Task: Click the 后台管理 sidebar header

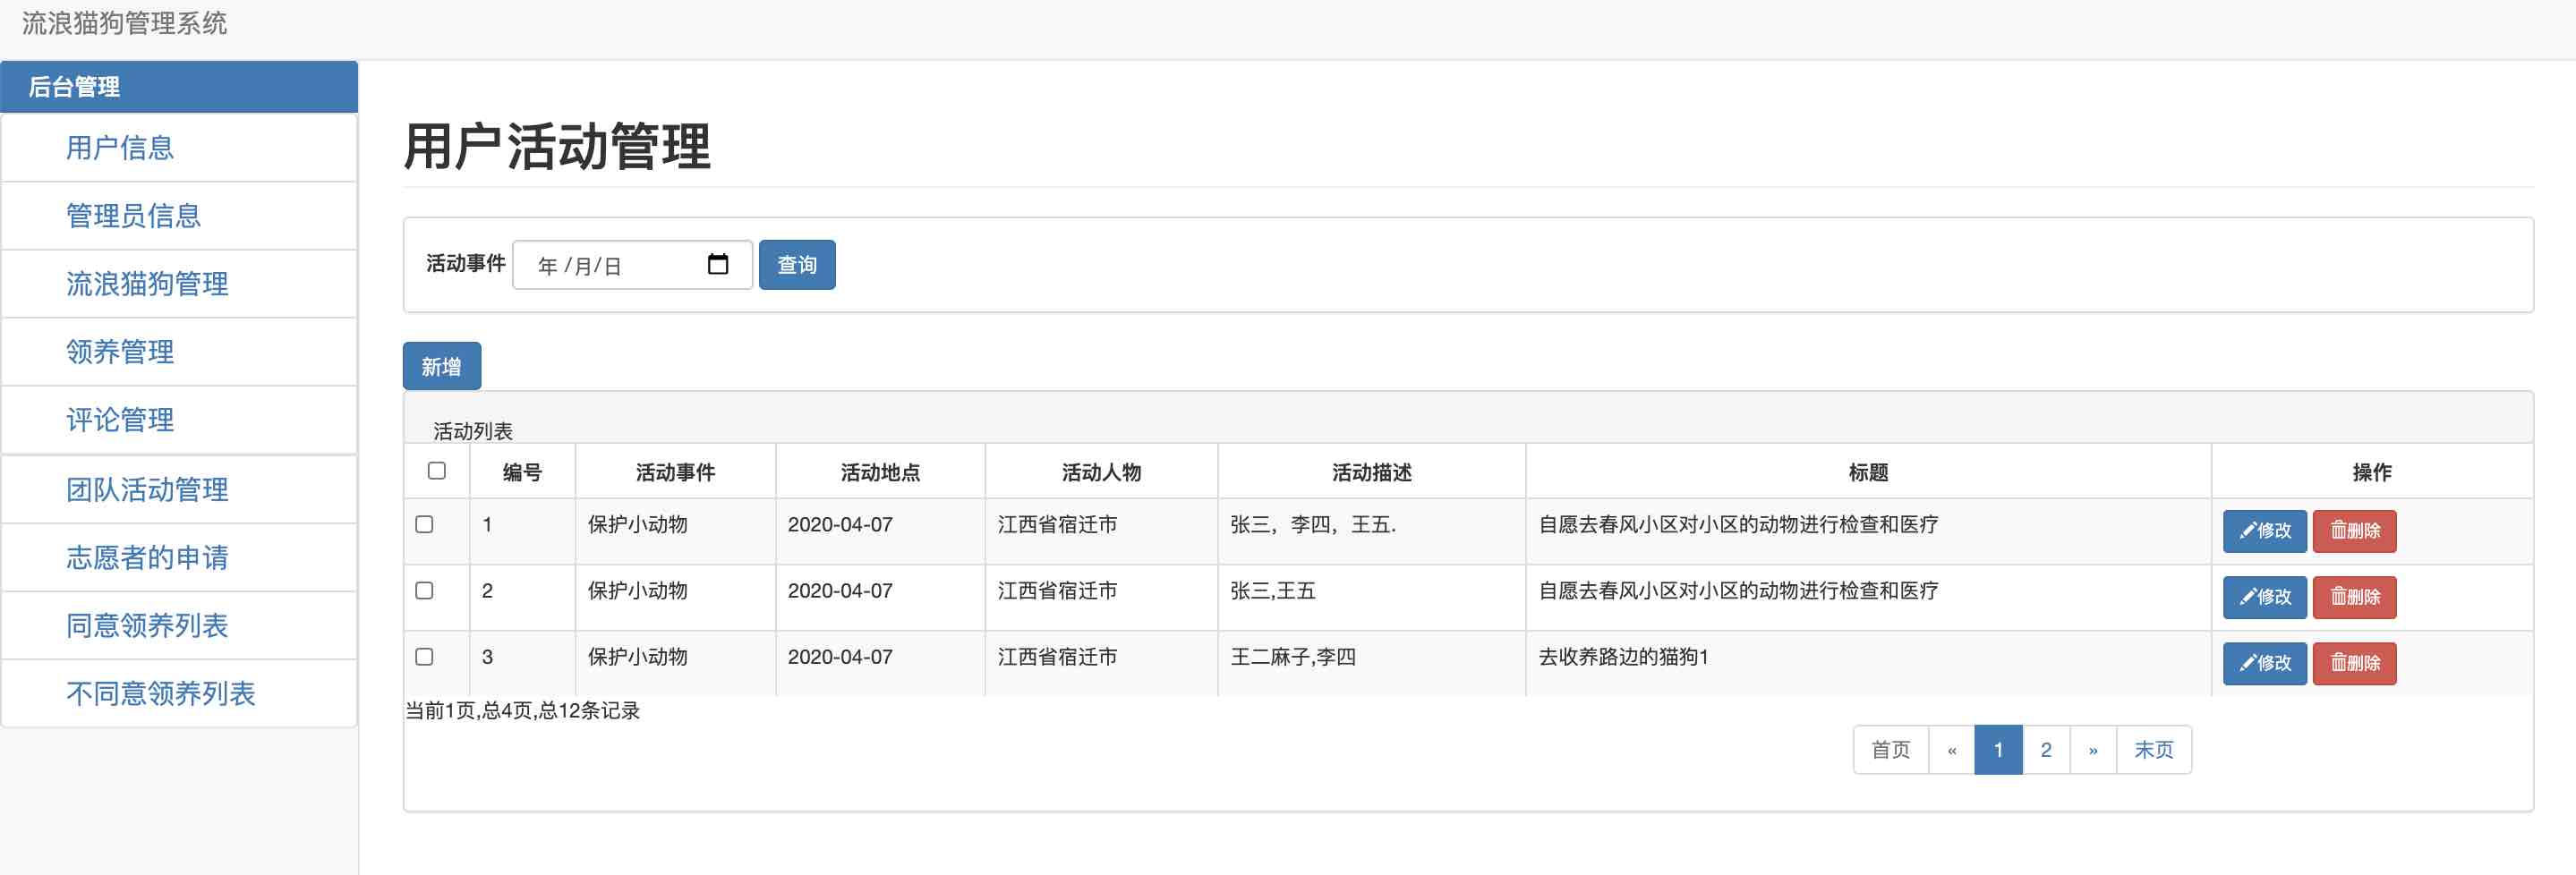Action: [x=179, y=87]
